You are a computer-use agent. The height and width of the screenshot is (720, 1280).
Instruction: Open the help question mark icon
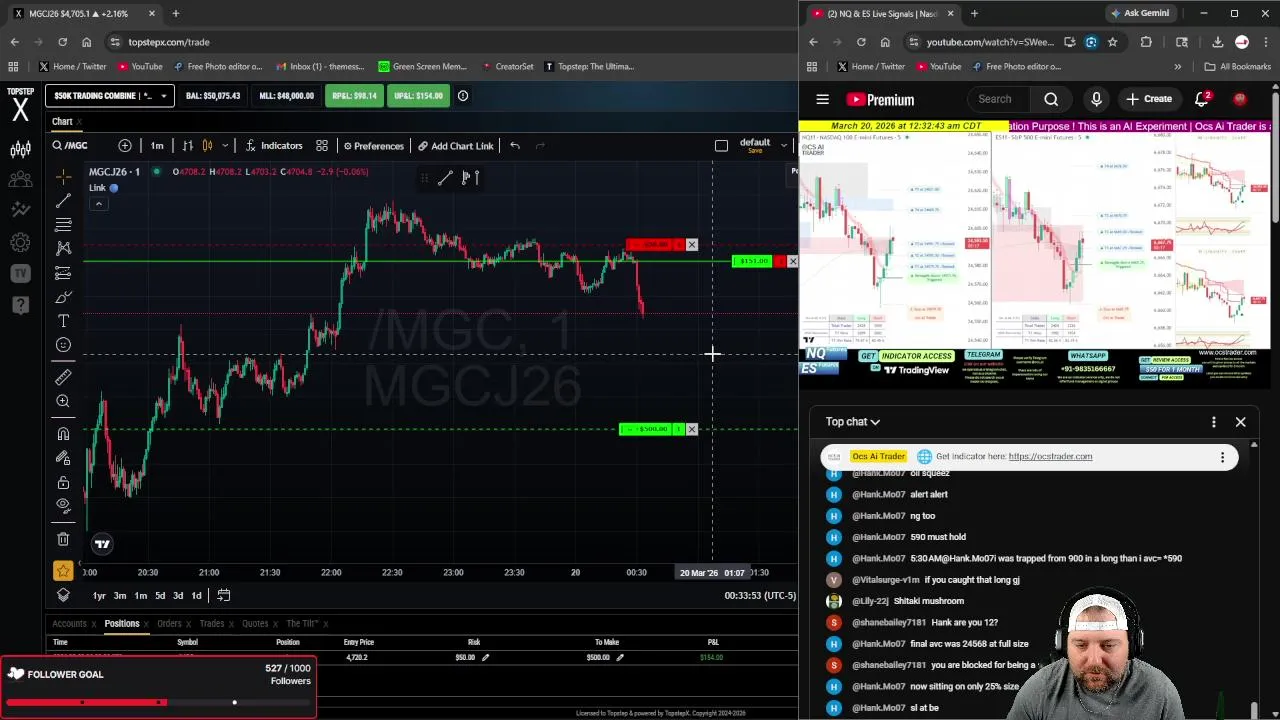point(20,305)
